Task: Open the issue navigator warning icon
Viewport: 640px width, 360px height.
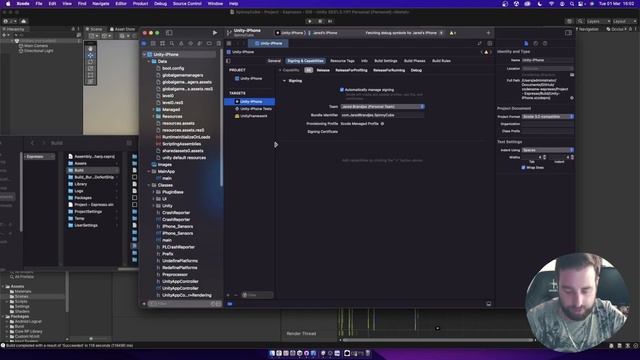Action: click(181, 43)
